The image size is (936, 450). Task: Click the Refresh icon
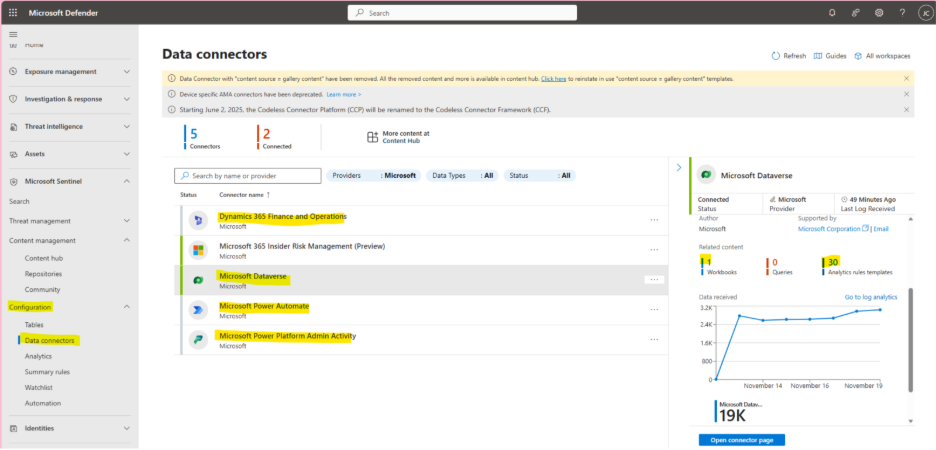(x=775, y=56)
